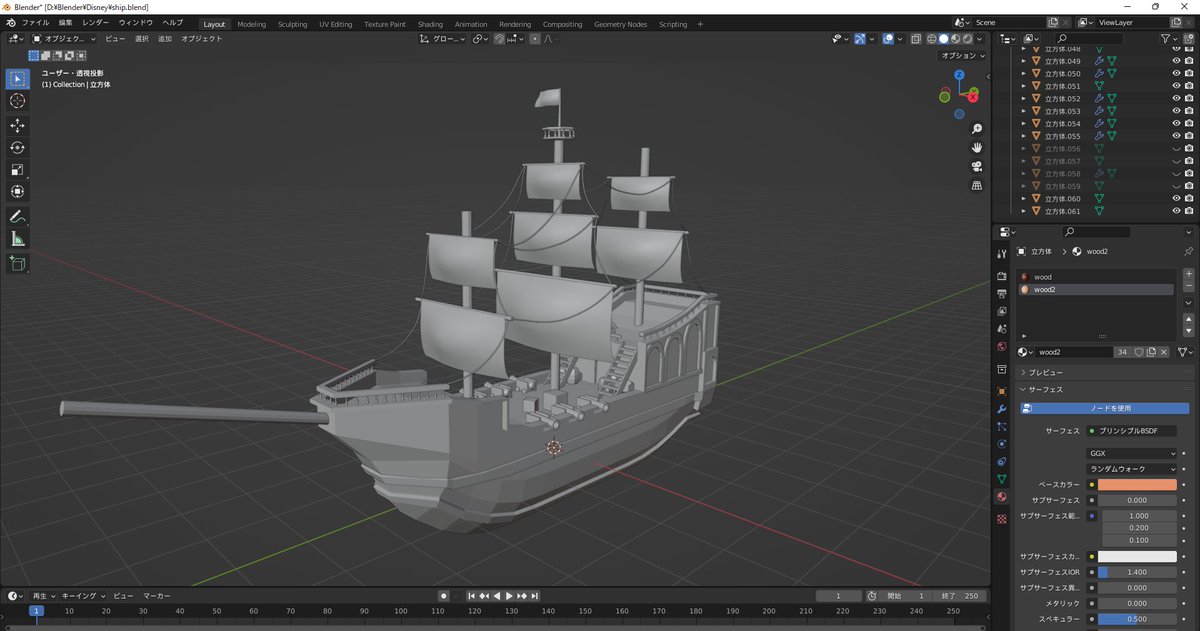1200x631 pixels.
Task: Open the レンダー menu
Action: coord(96,22)
